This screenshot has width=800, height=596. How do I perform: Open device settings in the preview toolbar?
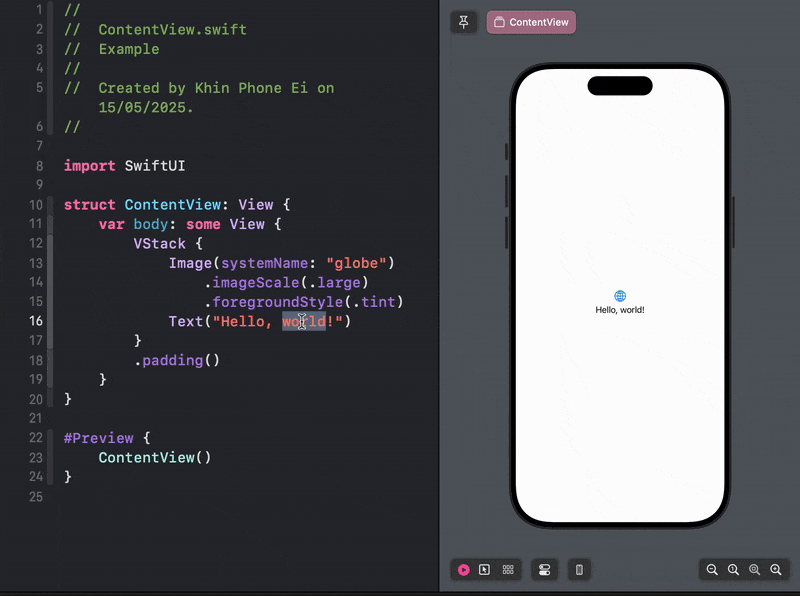[x=579, y=569]
